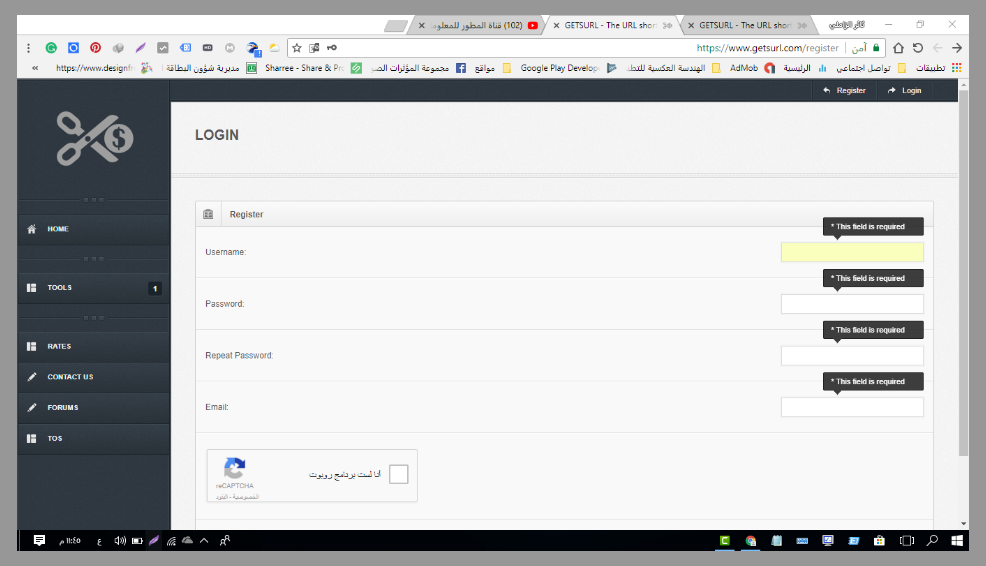Open the Windows Start menu
Viewport: 986px width, 566px height.
click(957, 541)
